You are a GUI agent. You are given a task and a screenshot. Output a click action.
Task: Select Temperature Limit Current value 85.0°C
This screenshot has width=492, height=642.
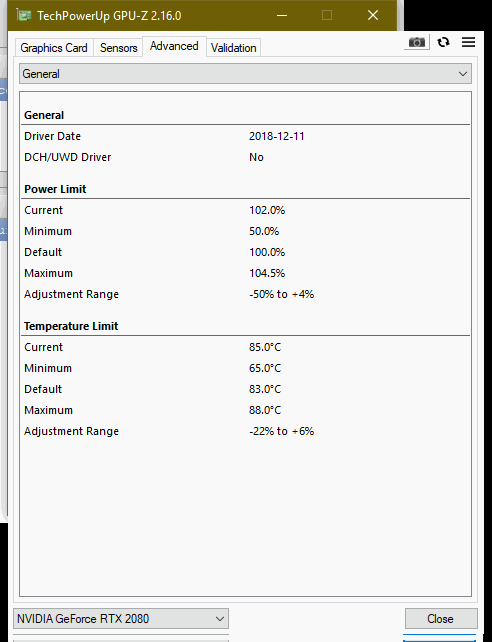(265, 347)
